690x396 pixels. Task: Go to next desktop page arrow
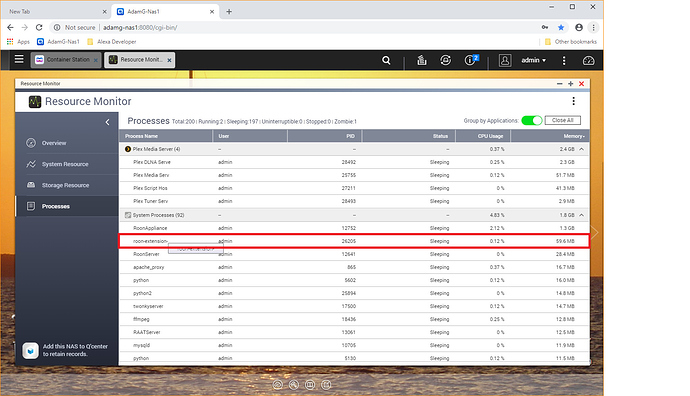595,232
